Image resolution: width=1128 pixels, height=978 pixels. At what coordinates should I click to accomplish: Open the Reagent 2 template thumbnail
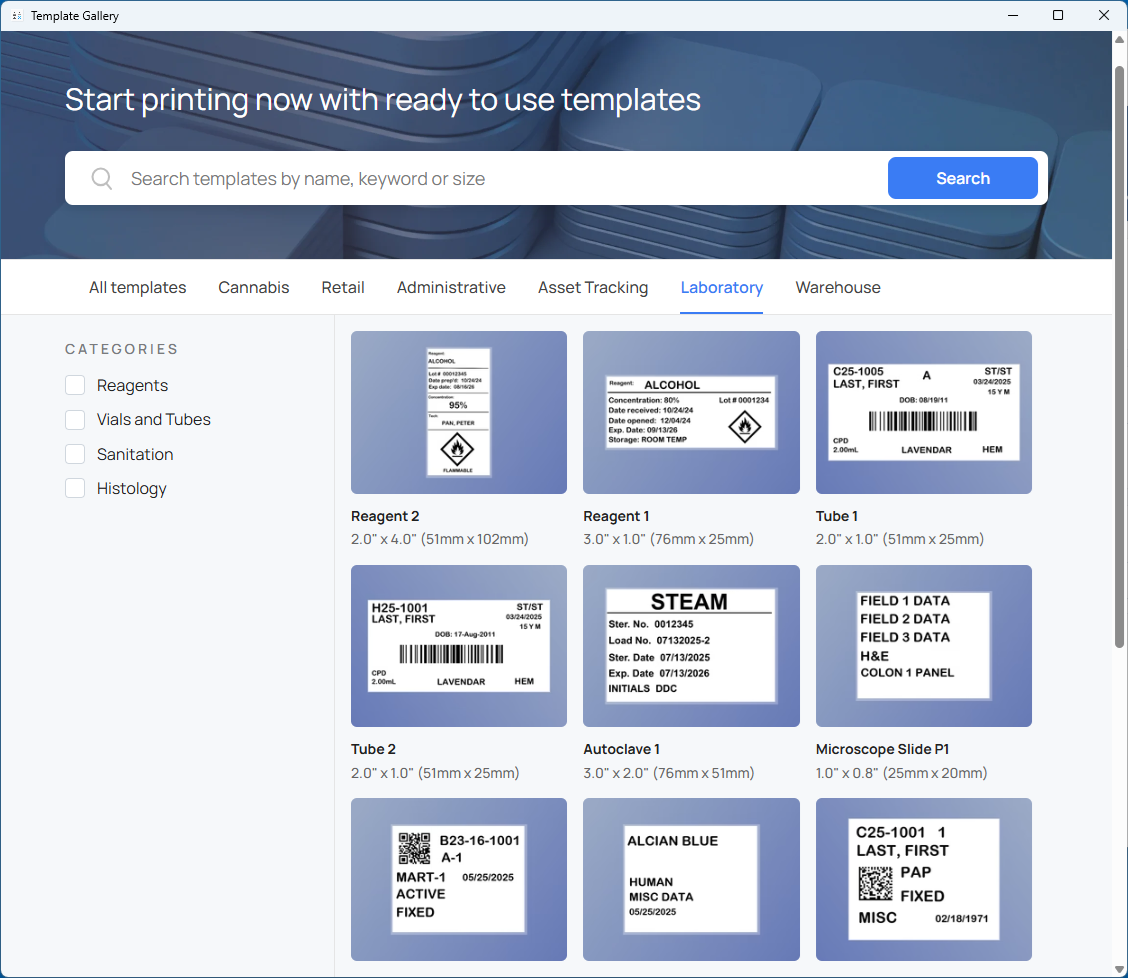click(x=459, y=412)
